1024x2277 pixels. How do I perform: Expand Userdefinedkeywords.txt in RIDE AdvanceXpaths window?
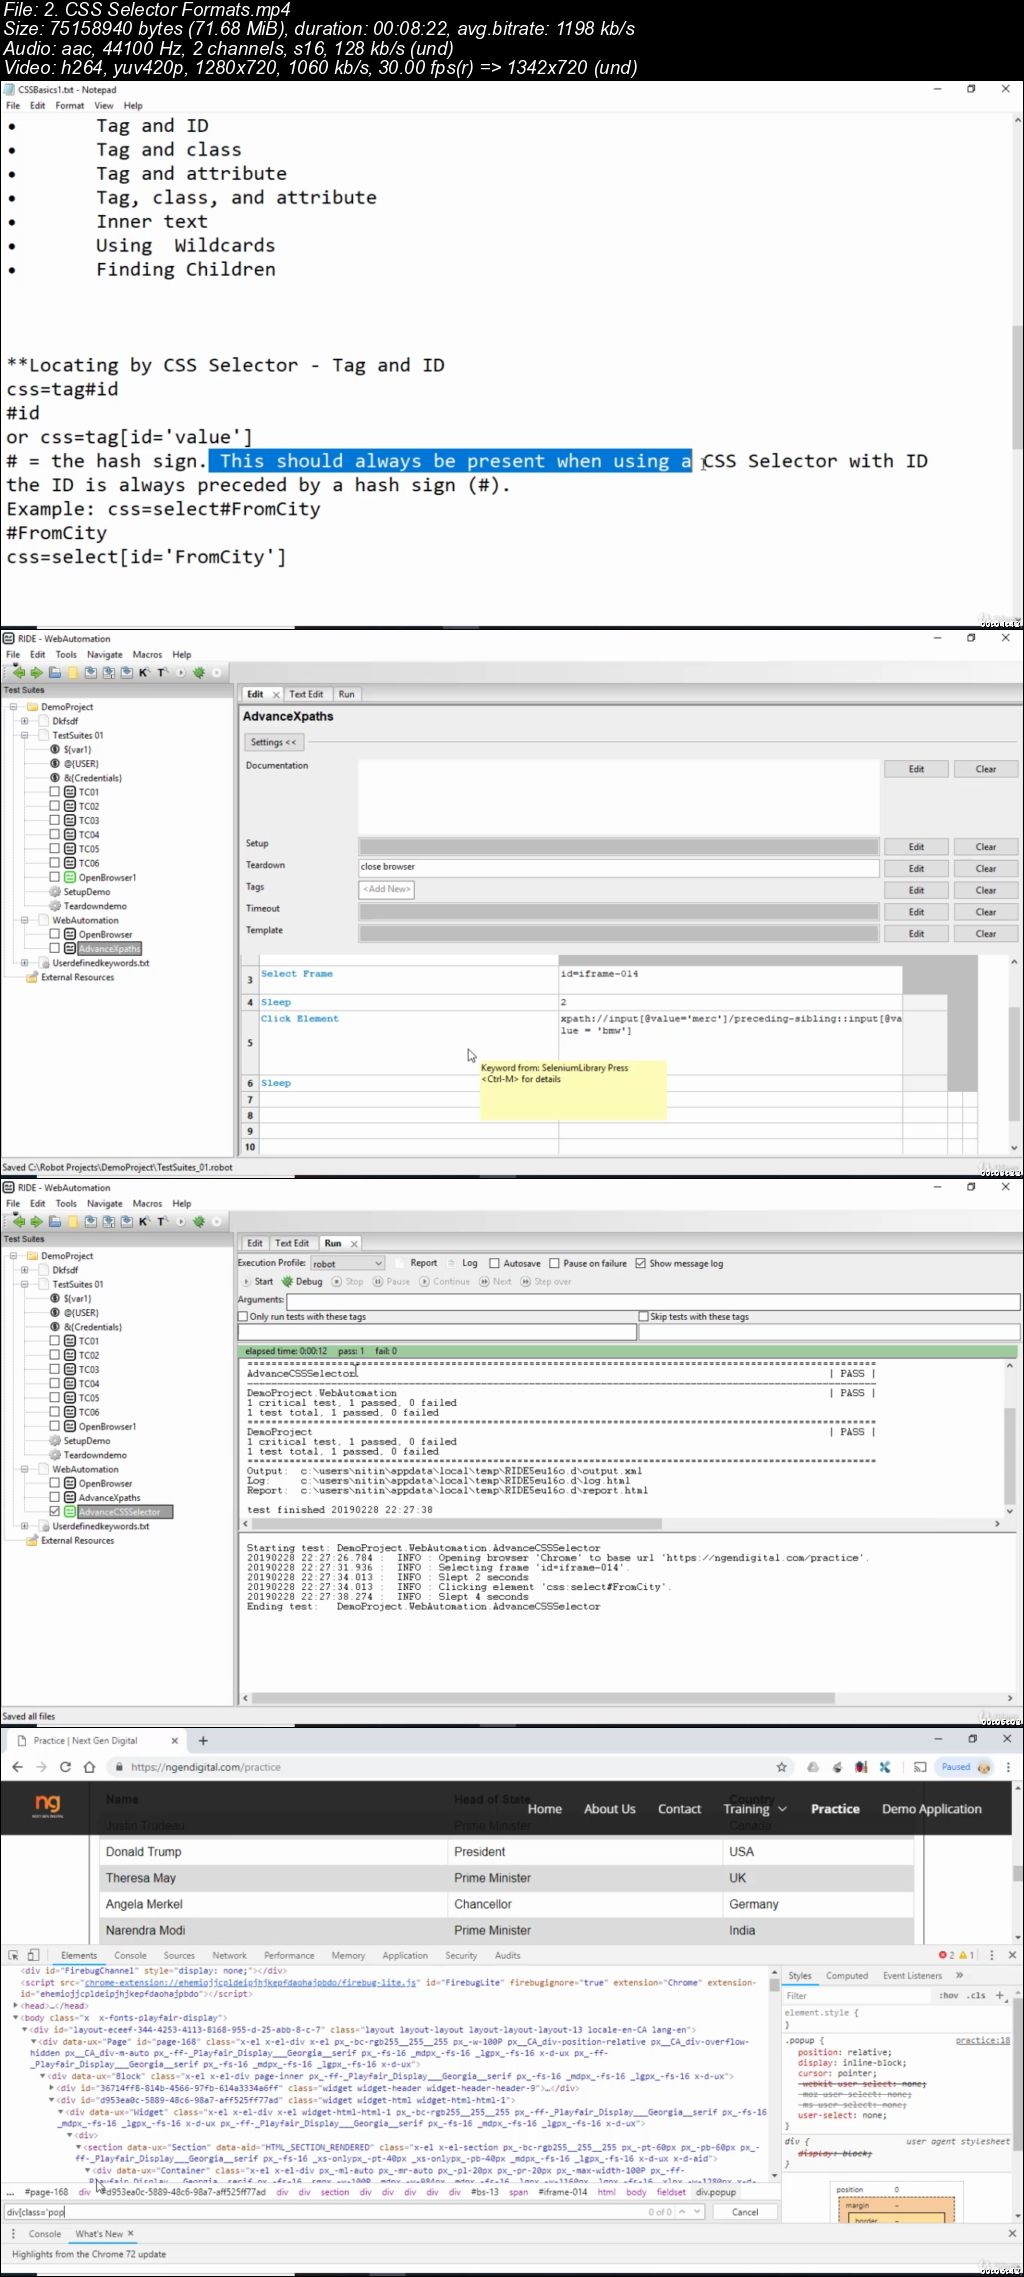pos(25,963)
